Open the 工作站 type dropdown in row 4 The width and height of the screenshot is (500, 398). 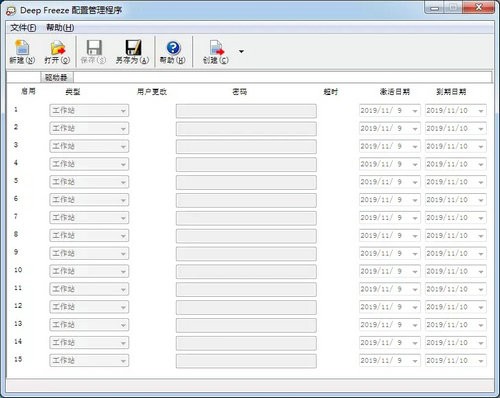coord(89,164)
